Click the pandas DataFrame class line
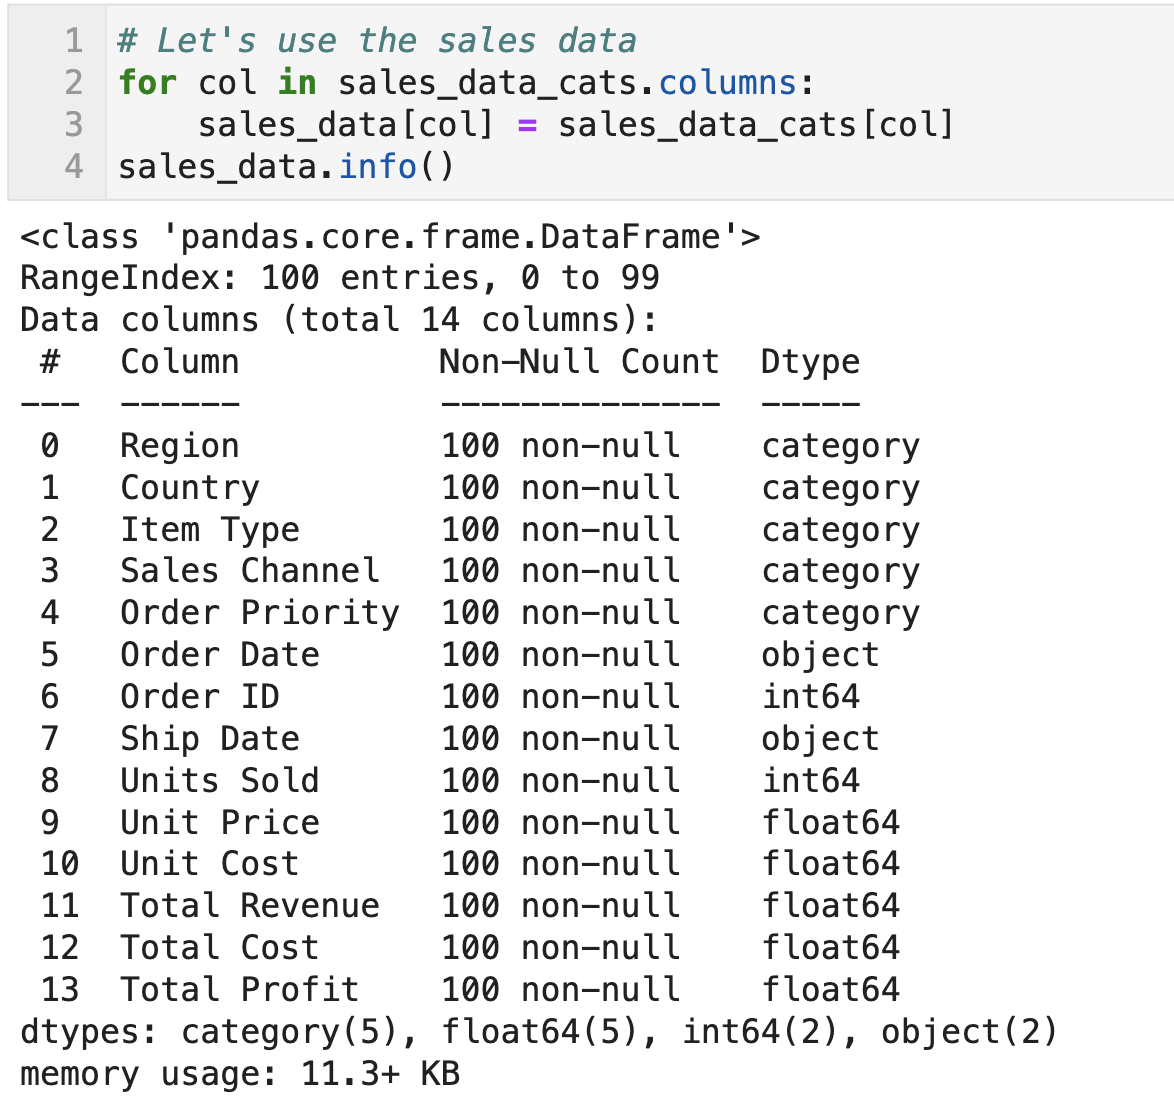Screen dimensions: 1174x1116 point(389,237)
